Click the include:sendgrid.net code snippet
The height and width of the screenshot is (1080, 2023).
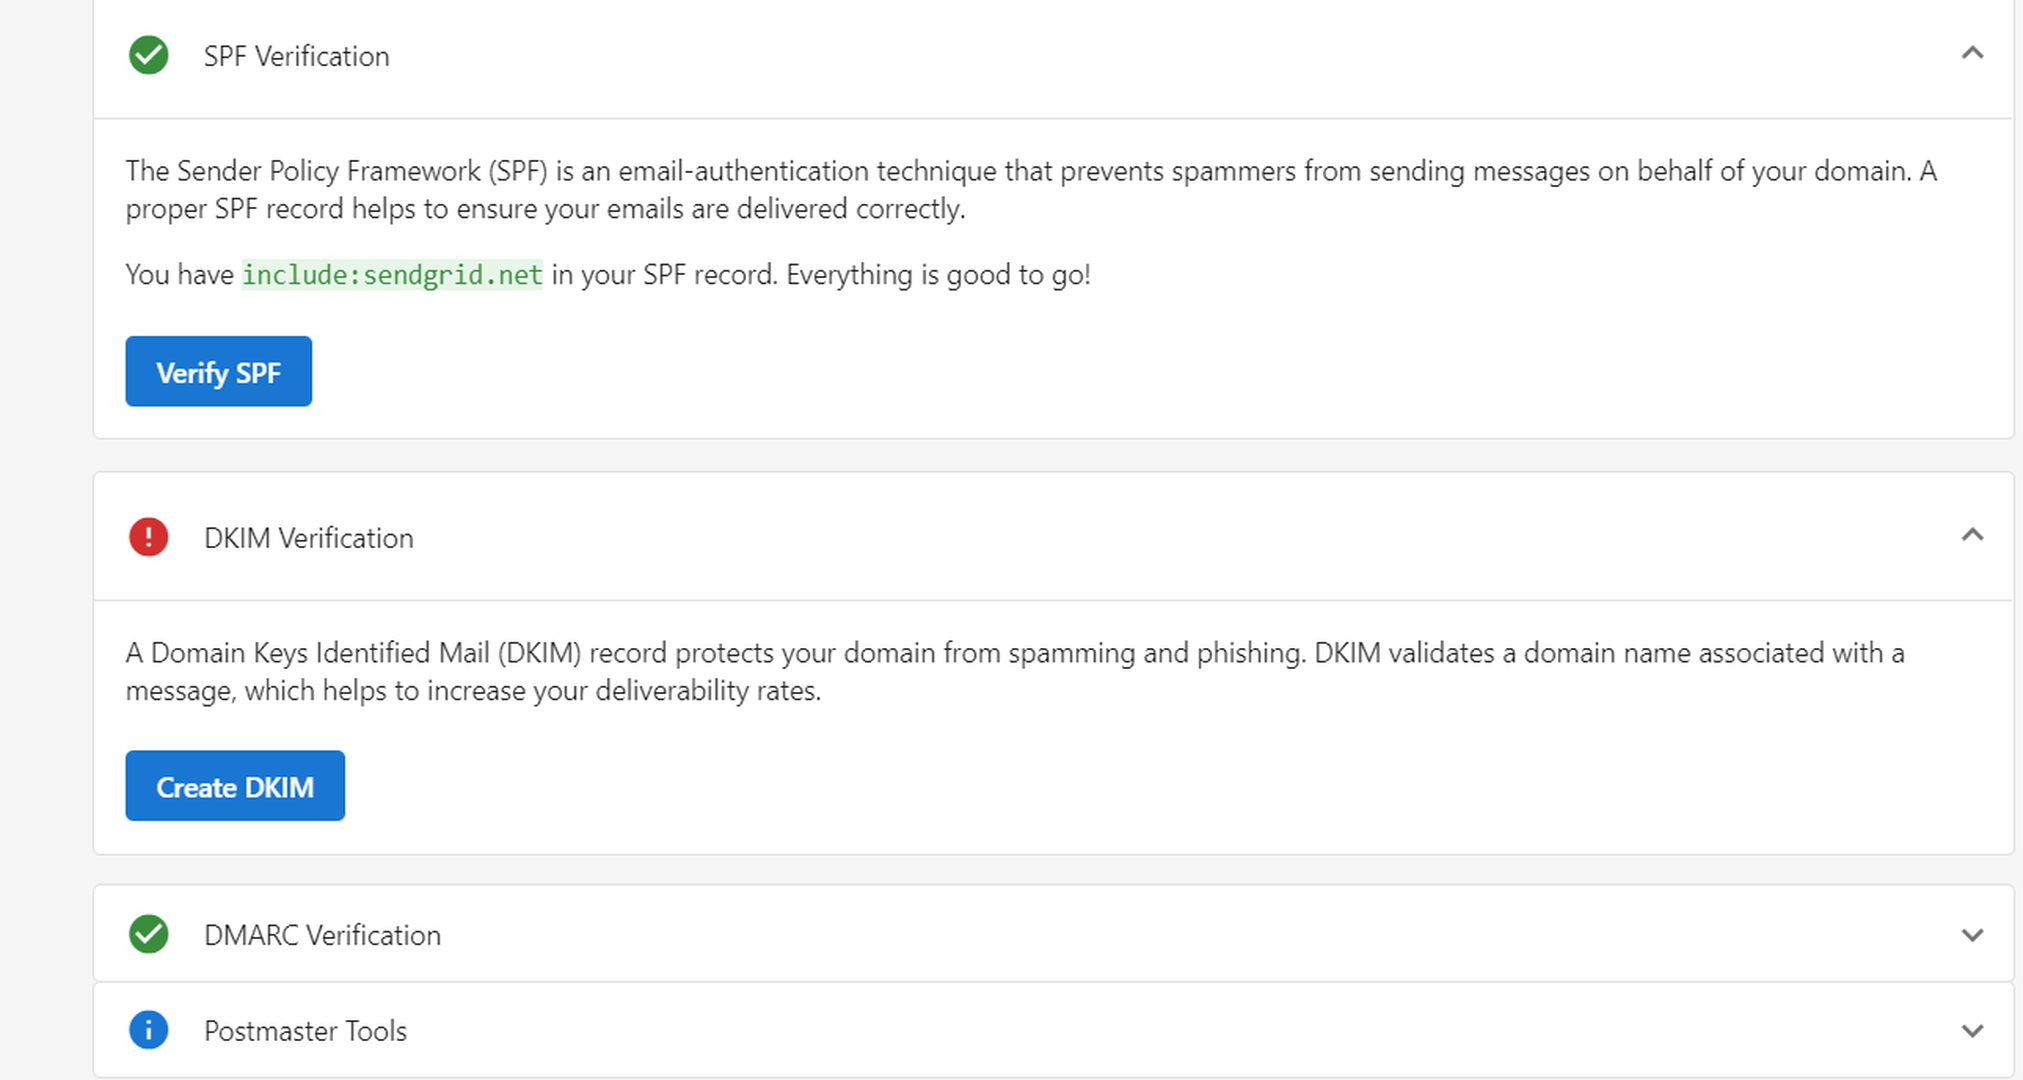pyautogui.click(x=392, y=275)
